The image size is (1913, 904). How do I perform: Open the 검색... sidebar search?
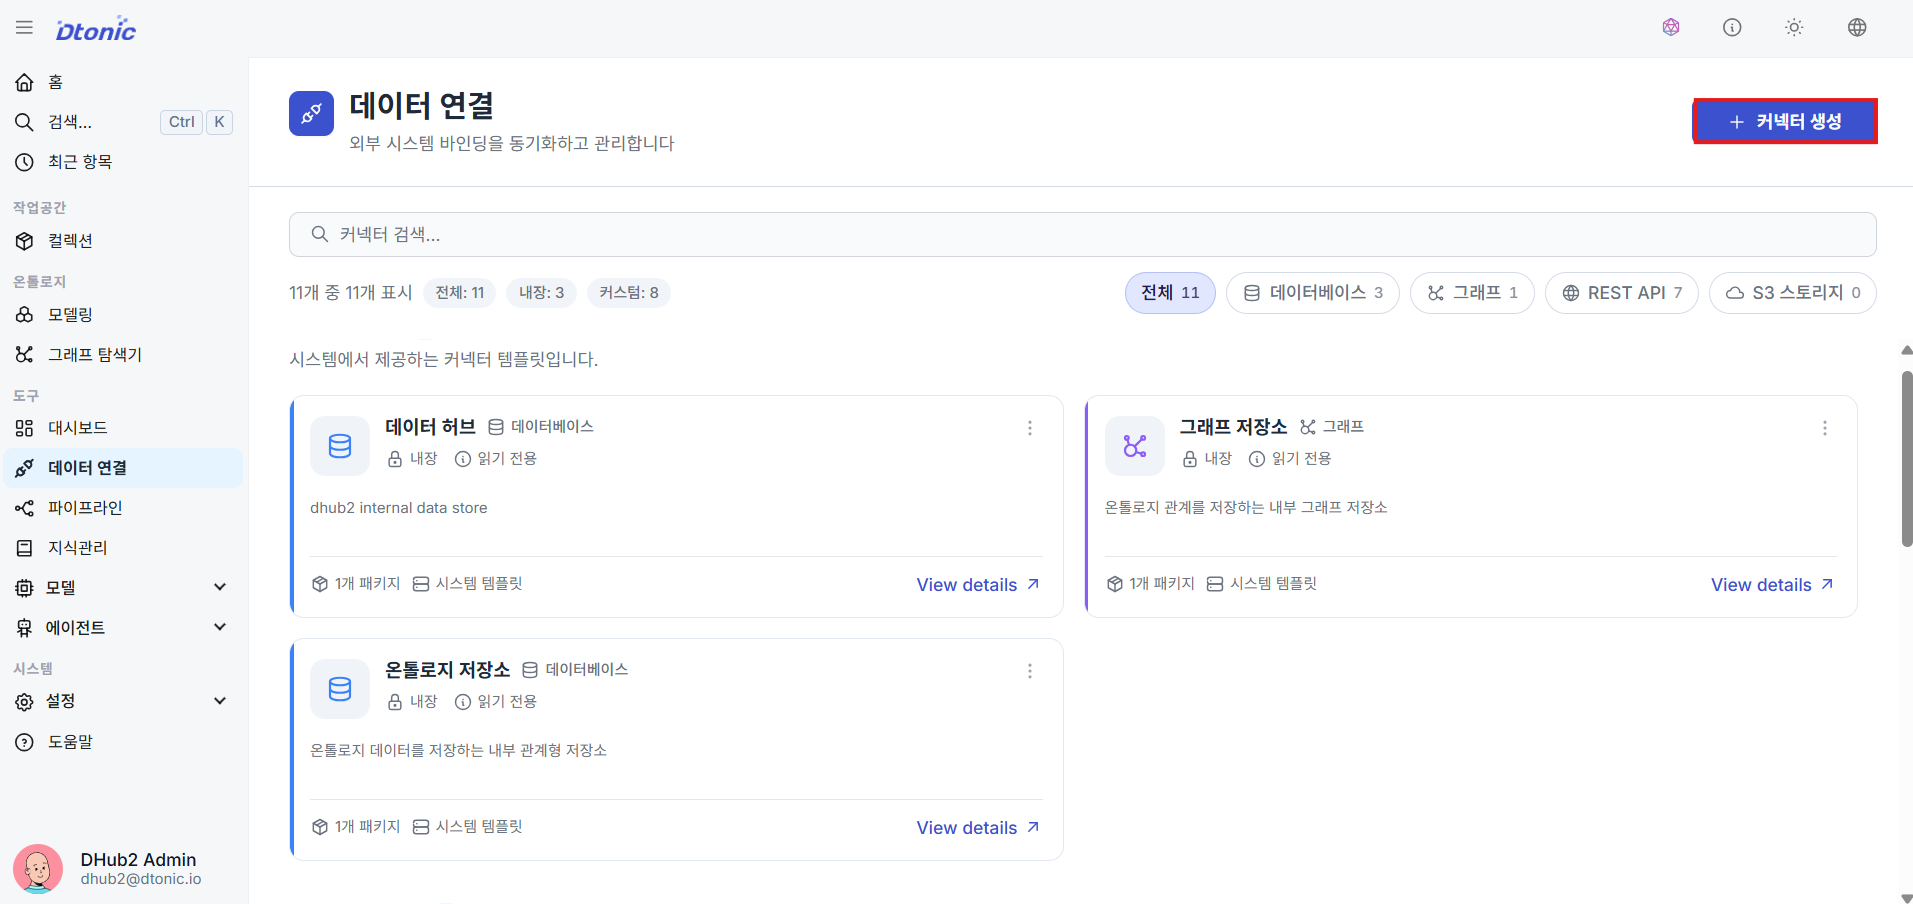pos(123,122)
